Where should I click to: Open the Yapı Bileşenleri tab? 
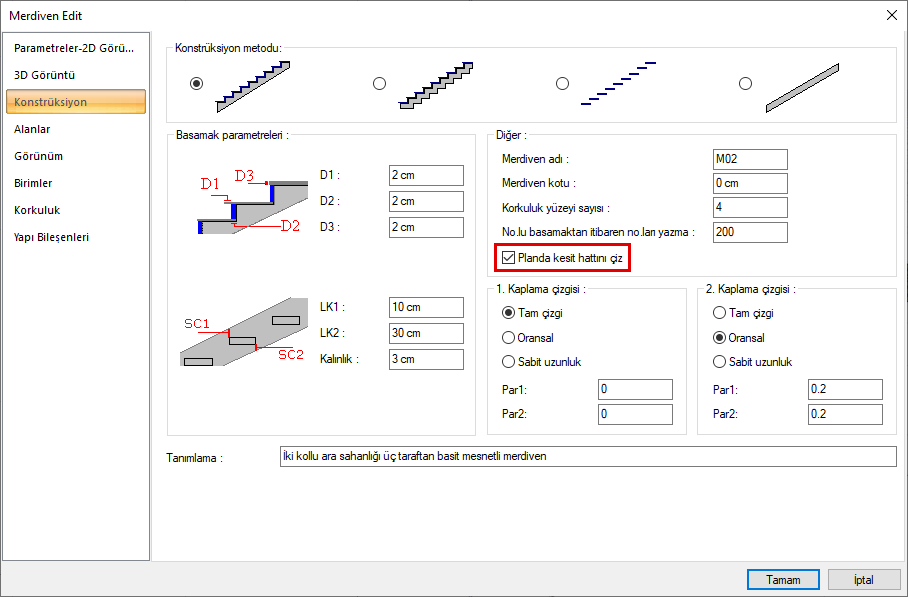pos(76,237)
